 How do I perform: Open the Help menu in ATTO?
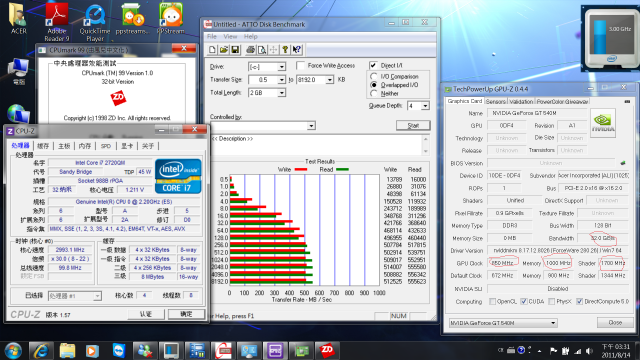(251, 36)
